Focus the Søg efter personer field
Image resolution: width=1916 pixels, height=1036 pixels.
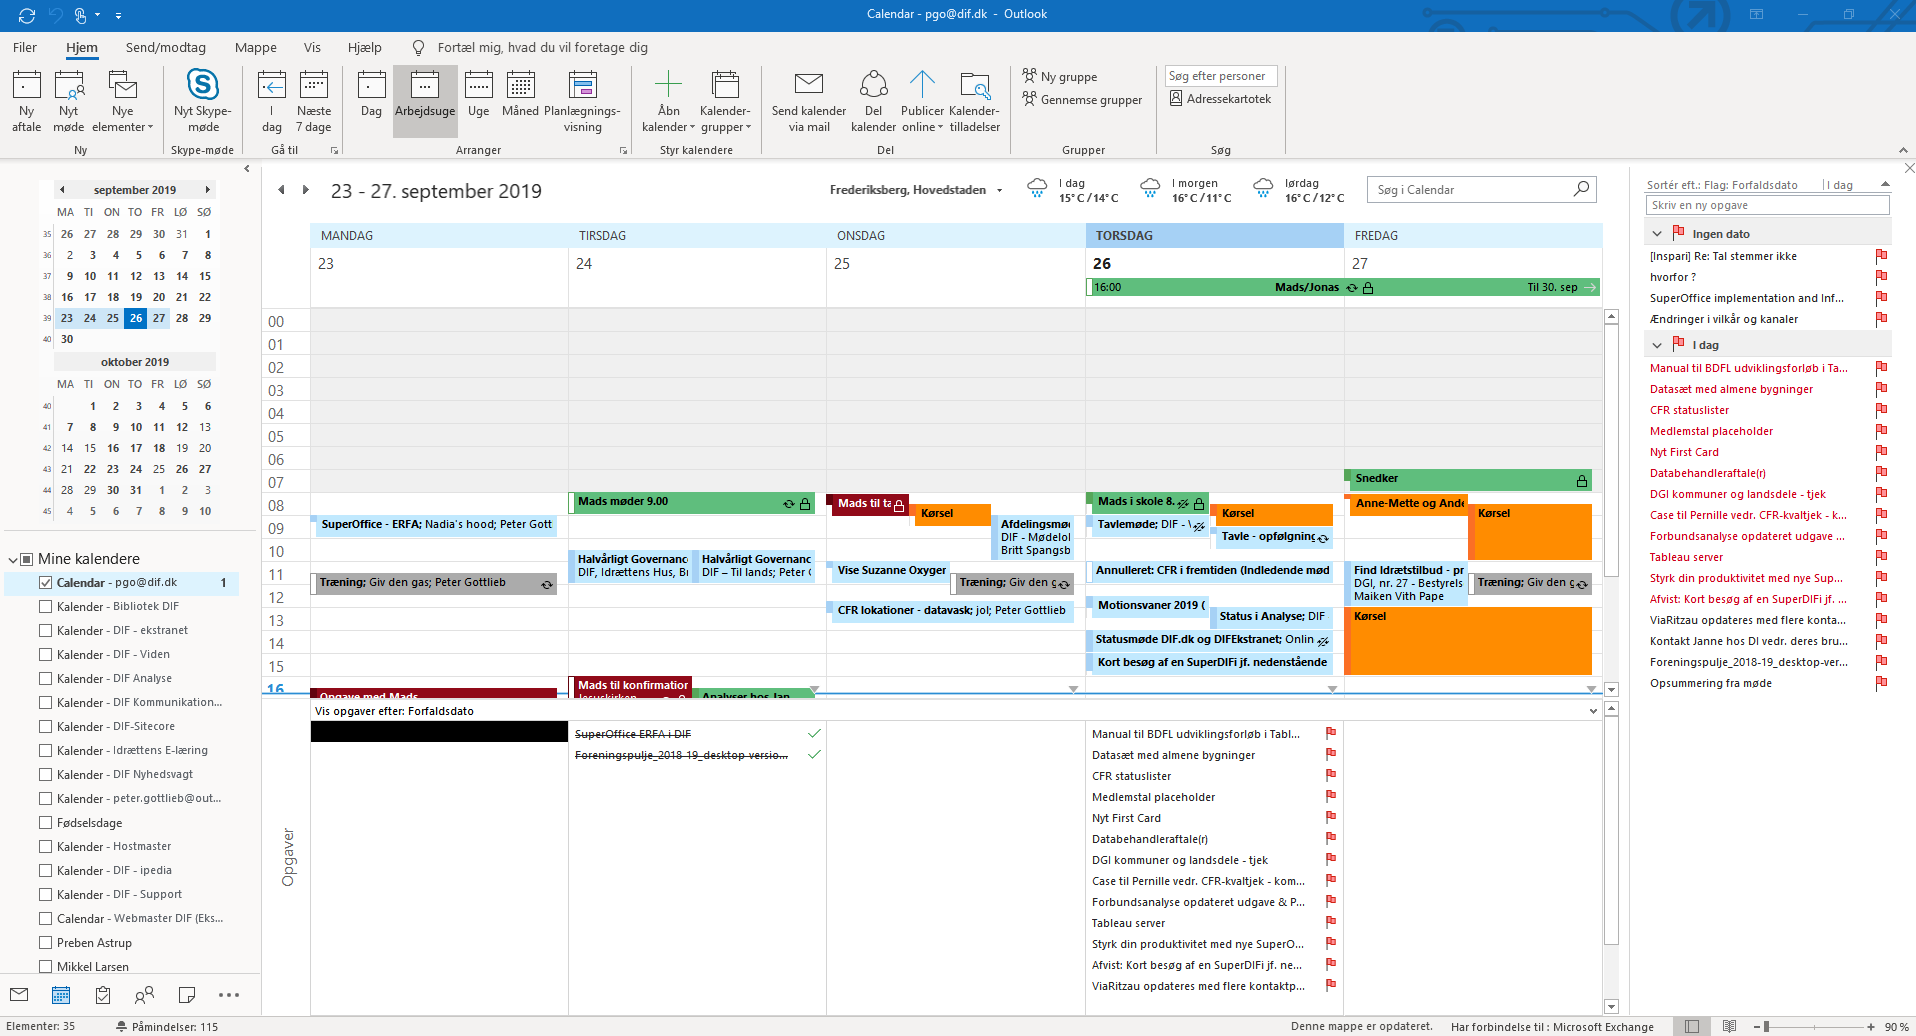[x=1220, y=76]
